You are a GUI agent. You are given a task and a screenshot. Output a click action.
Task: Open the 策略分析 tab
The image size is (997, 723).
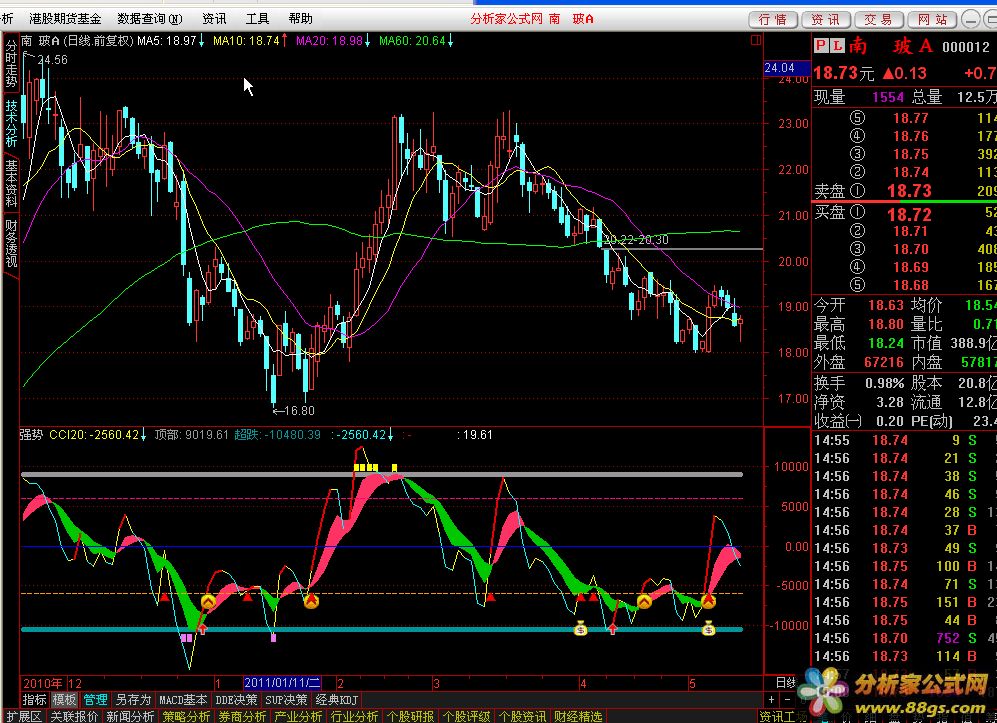click(x=186, y=716)
